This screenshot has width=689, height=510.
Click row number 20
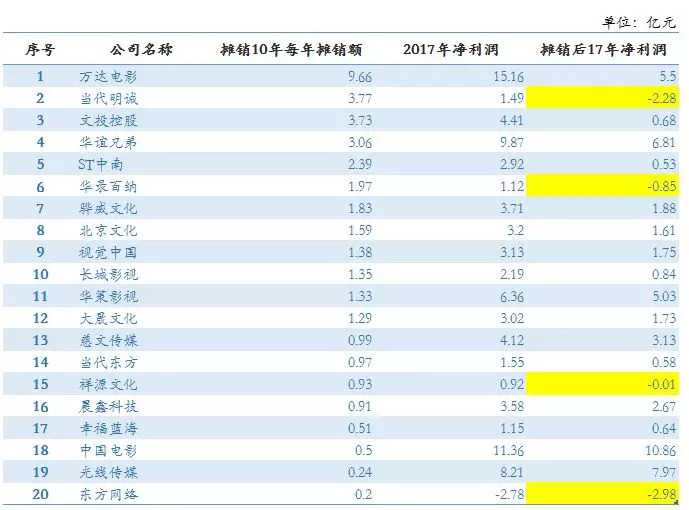40,494
